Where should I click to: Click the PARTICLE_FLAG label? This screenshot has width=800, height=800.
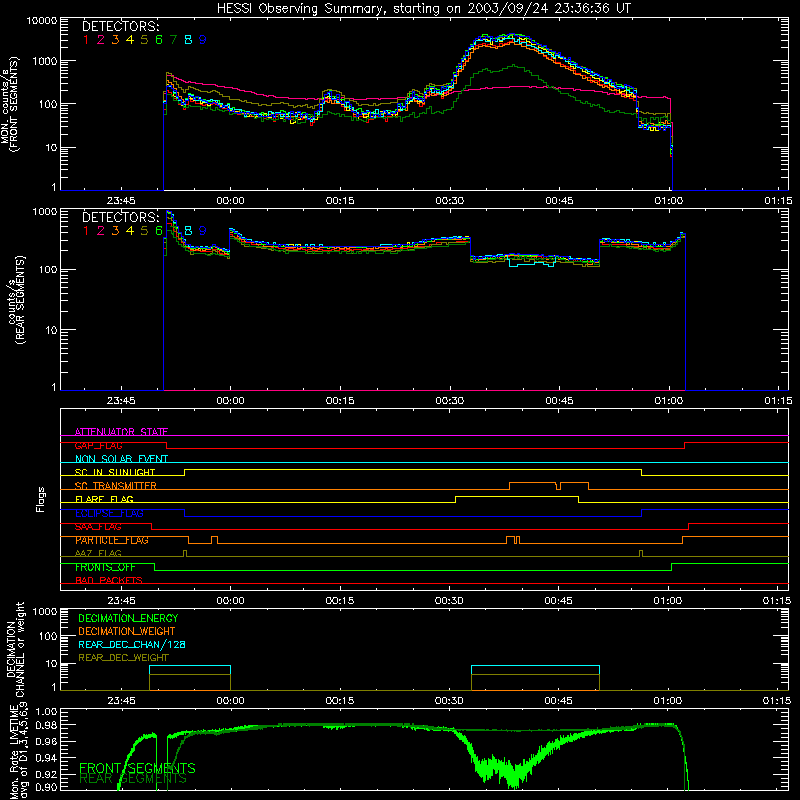[x=112, y=540]
